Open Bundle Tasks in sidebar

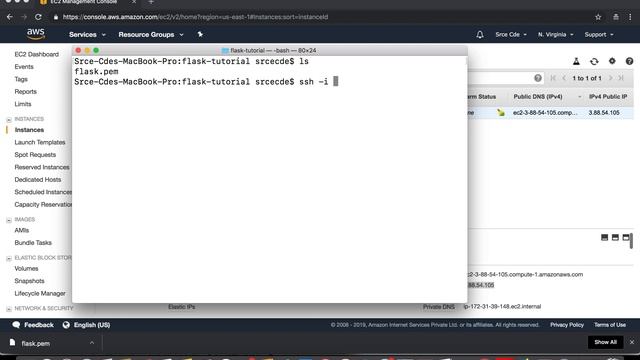[33, 242]
